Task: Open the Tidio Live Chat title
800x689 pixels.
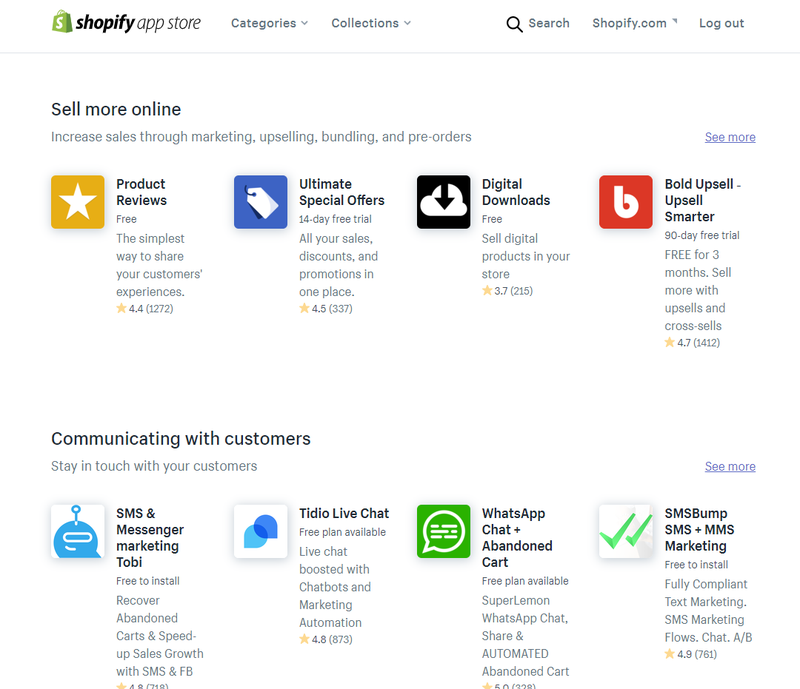Action: (x=344, y=513)
